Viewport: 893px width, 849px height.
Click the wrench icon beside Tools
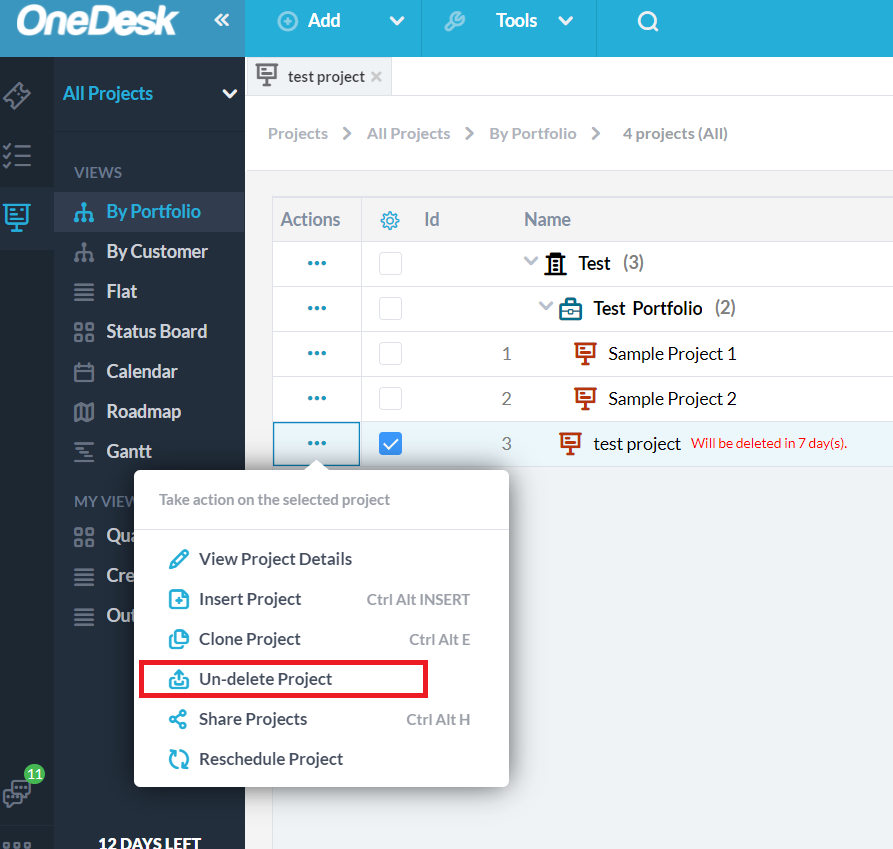click(454, 22)
